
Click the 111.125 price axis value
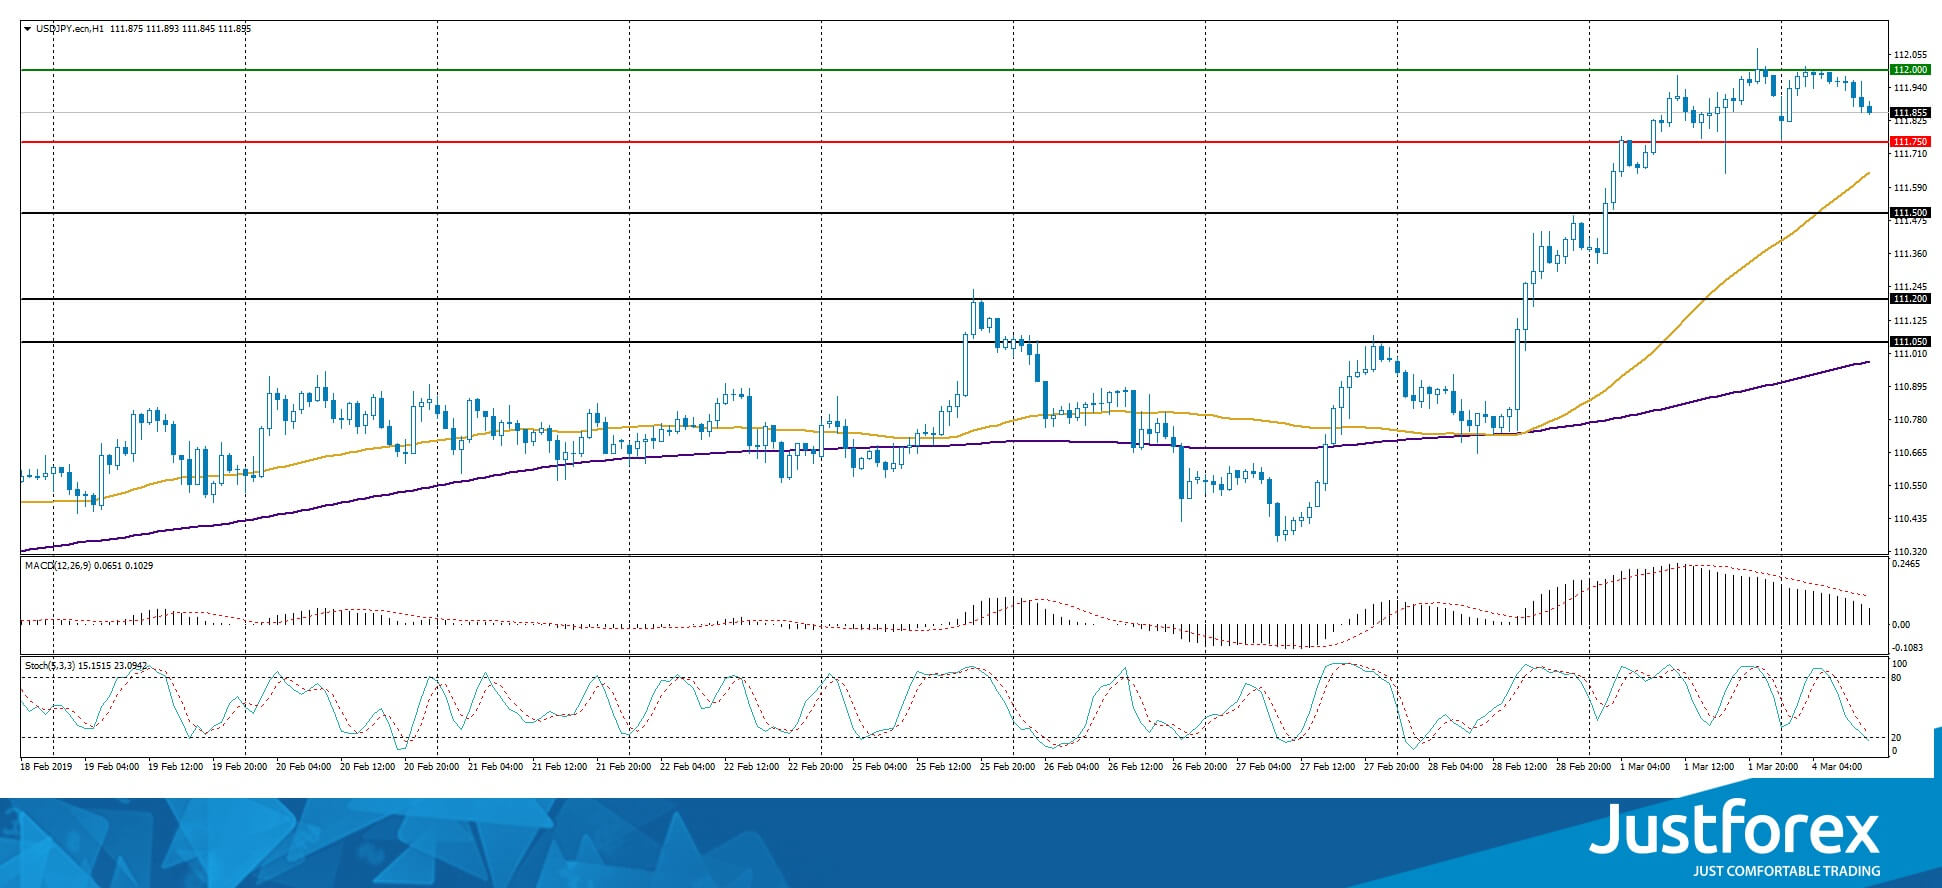click(x=1911, y=321)
